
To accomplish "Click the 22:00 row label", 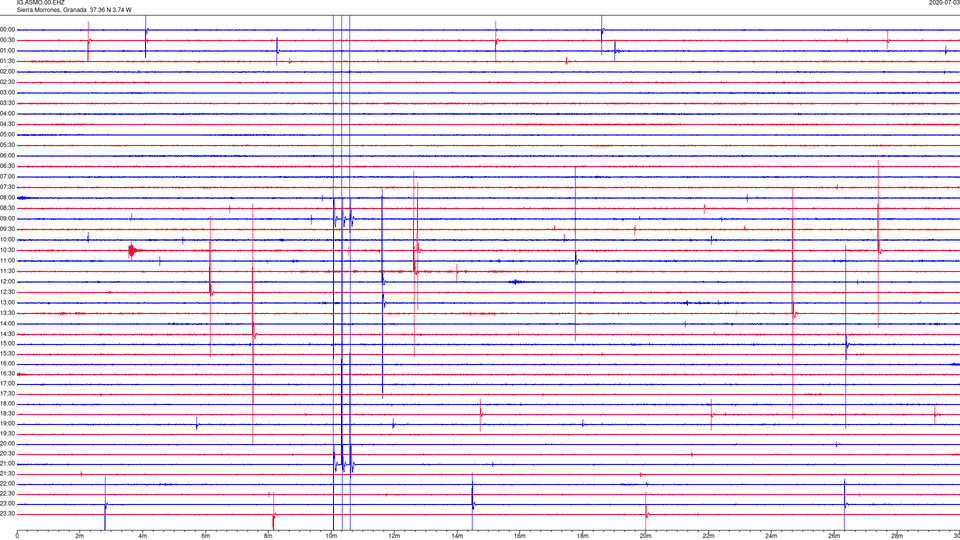I will tap(7, 484).
